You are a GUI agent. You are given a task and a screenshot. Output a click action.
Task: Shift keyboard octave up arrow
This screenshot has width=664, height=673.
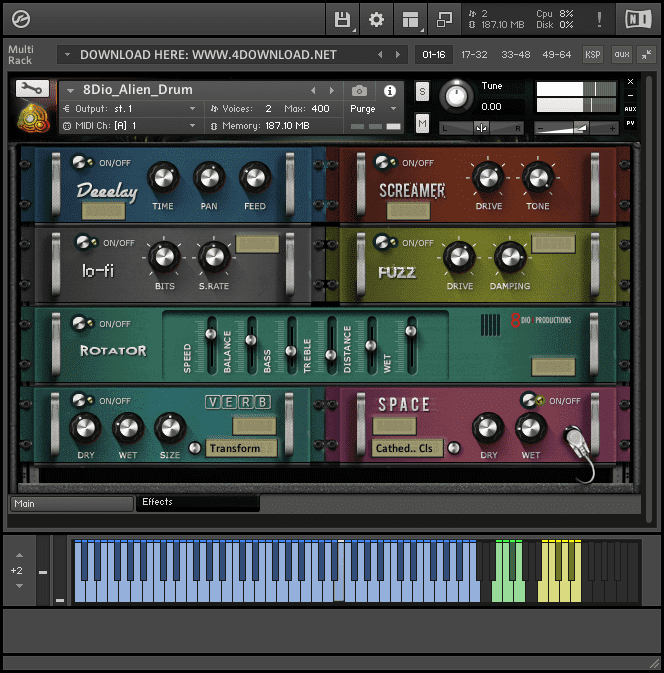tap(19, 555)
